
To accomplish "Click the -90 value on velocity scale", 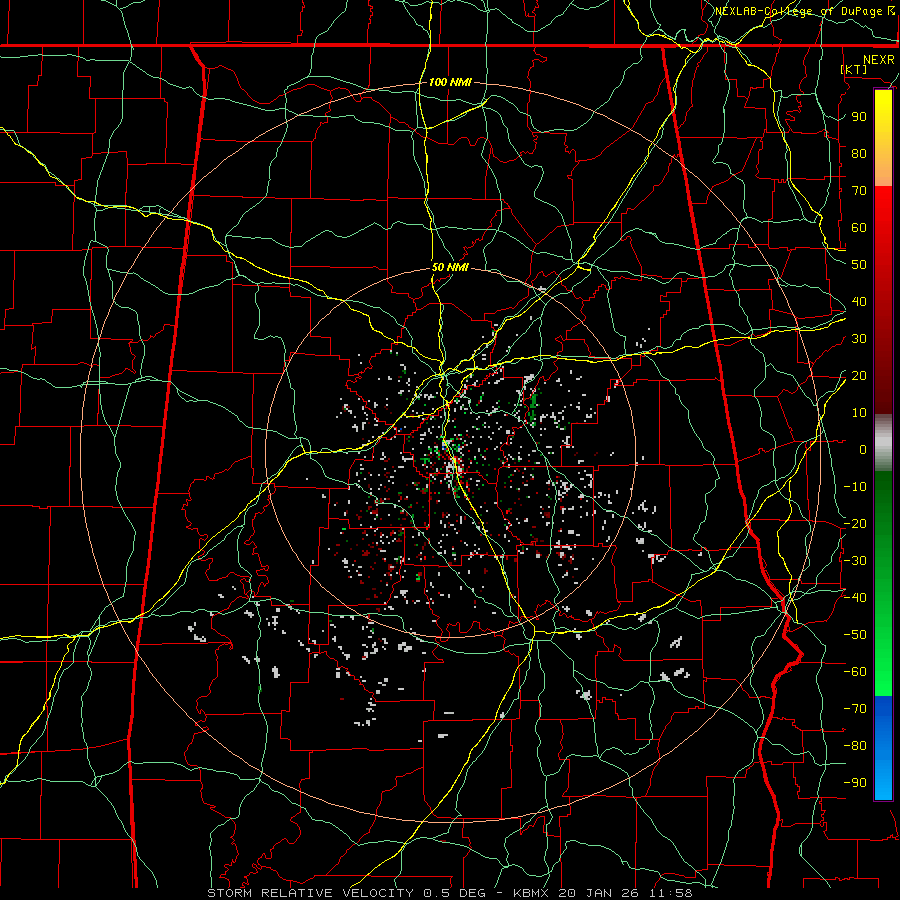I will (x=855, y=783).
